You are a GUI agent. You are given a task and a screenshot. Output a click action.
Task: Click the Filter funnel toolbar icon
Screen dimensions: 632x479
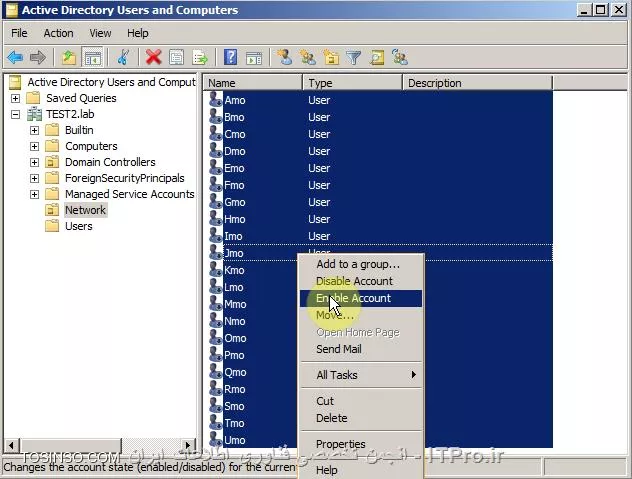pos(353,57)
